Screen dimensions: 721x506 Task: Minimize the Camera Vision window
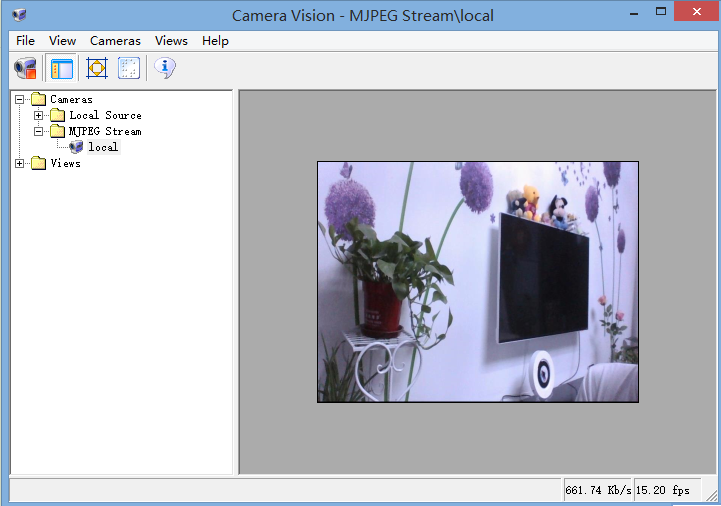634,12
